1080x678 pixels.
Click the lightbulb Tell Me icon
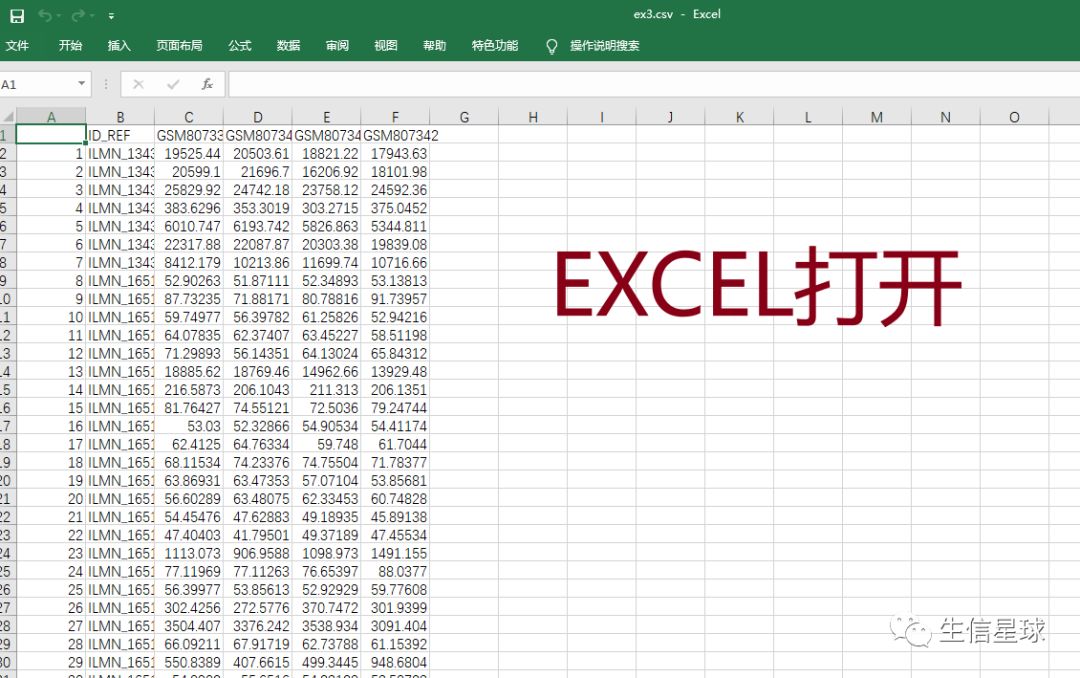click(552, 46)
